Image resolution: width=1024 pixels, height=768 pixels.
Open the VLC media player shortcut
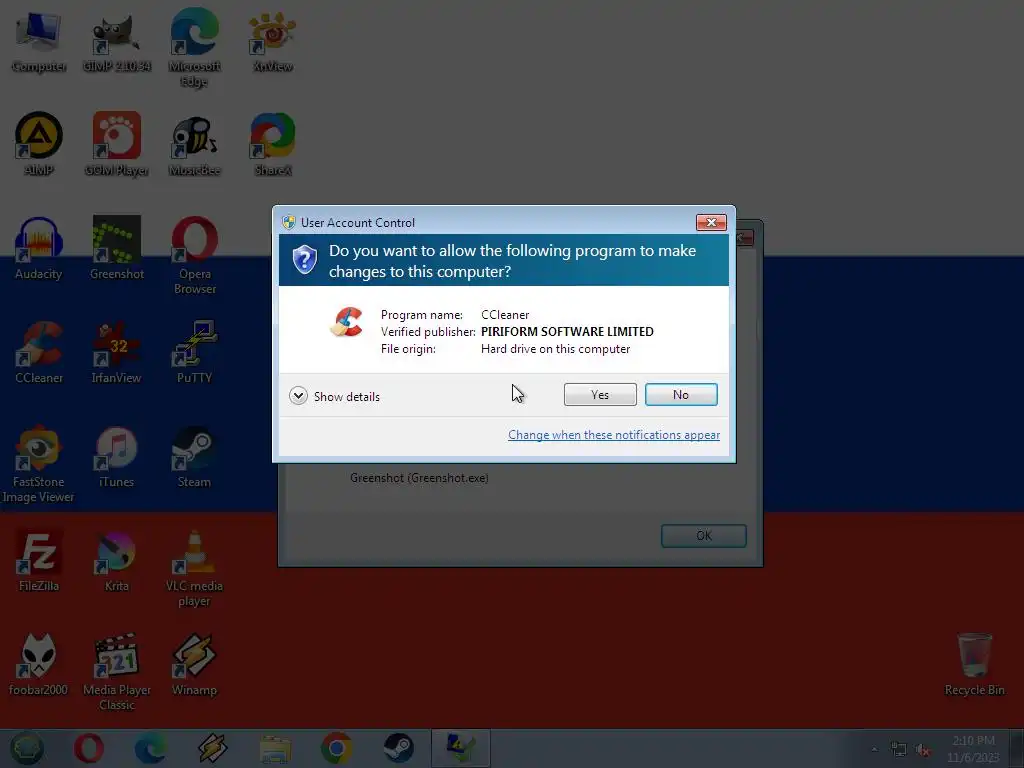pyautogui.click(x=194, y=568)
